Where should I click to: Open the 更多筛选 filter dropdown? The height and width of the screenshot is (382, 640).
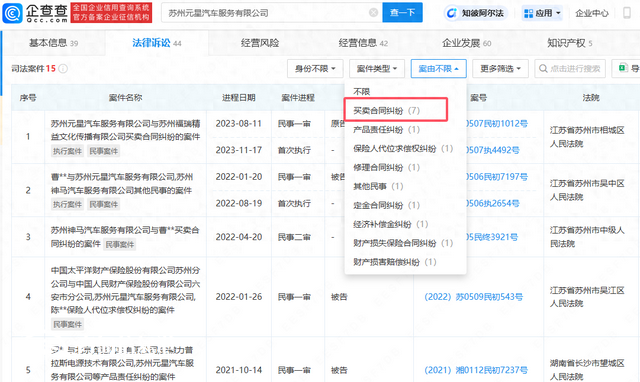click(x=500, y=69)
